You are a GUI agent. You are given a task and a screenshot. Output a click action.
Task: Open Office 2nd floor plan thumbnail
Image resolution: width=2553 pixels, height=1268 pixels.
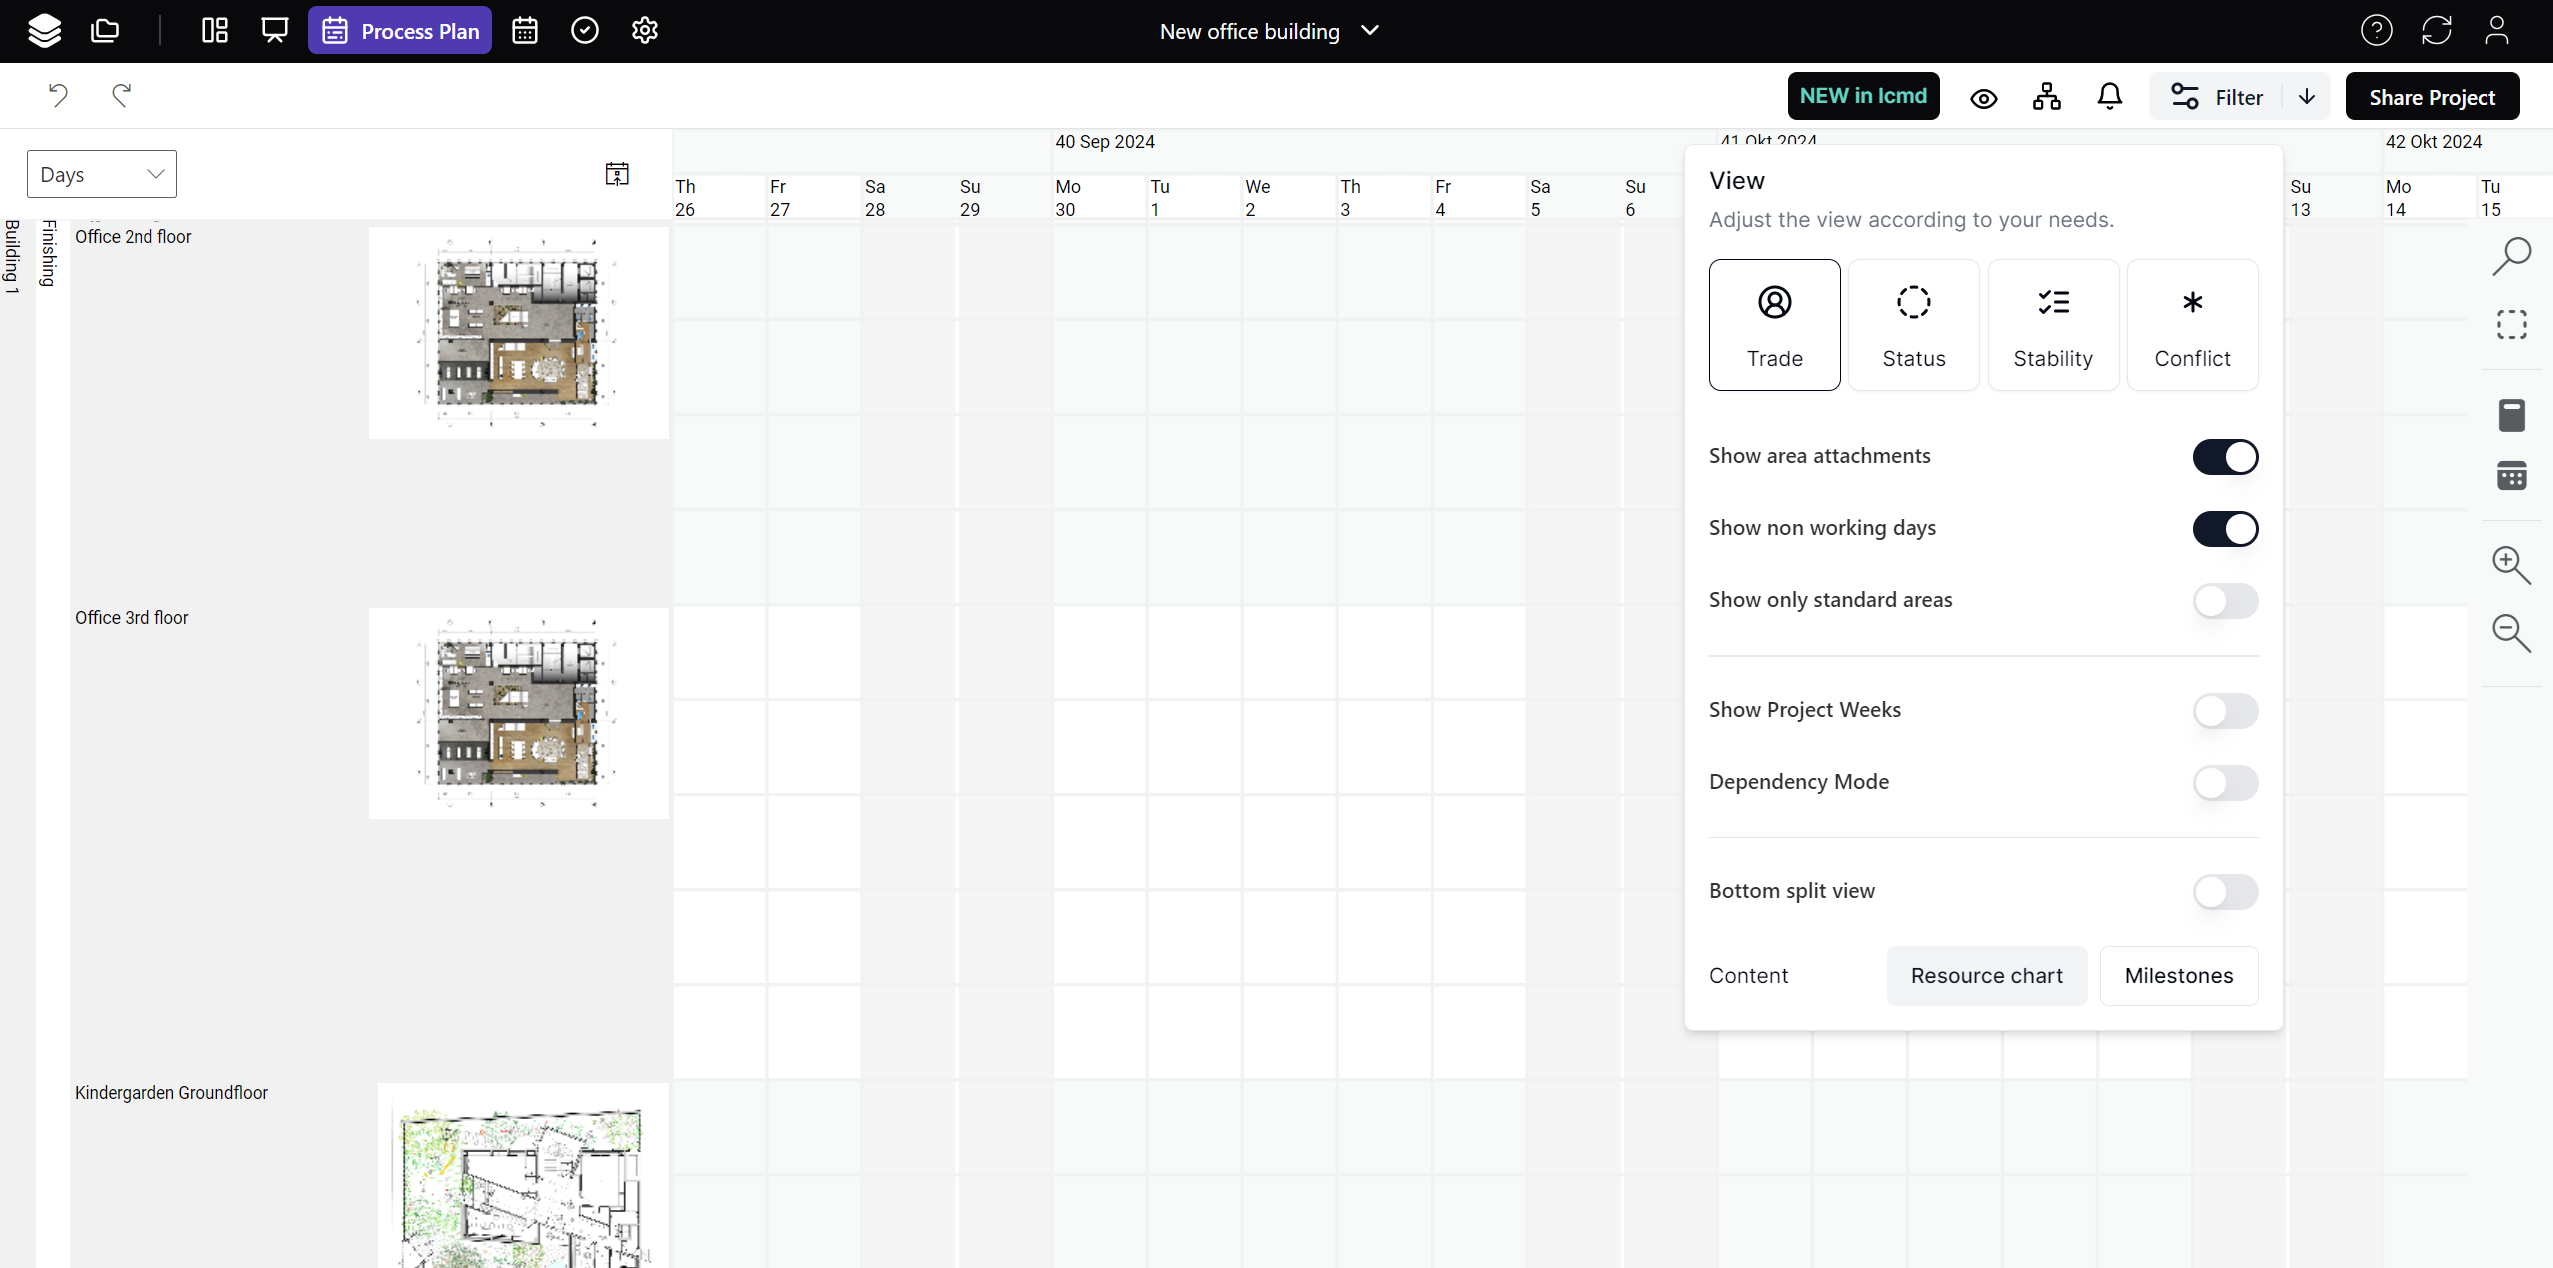click(518, 333)
